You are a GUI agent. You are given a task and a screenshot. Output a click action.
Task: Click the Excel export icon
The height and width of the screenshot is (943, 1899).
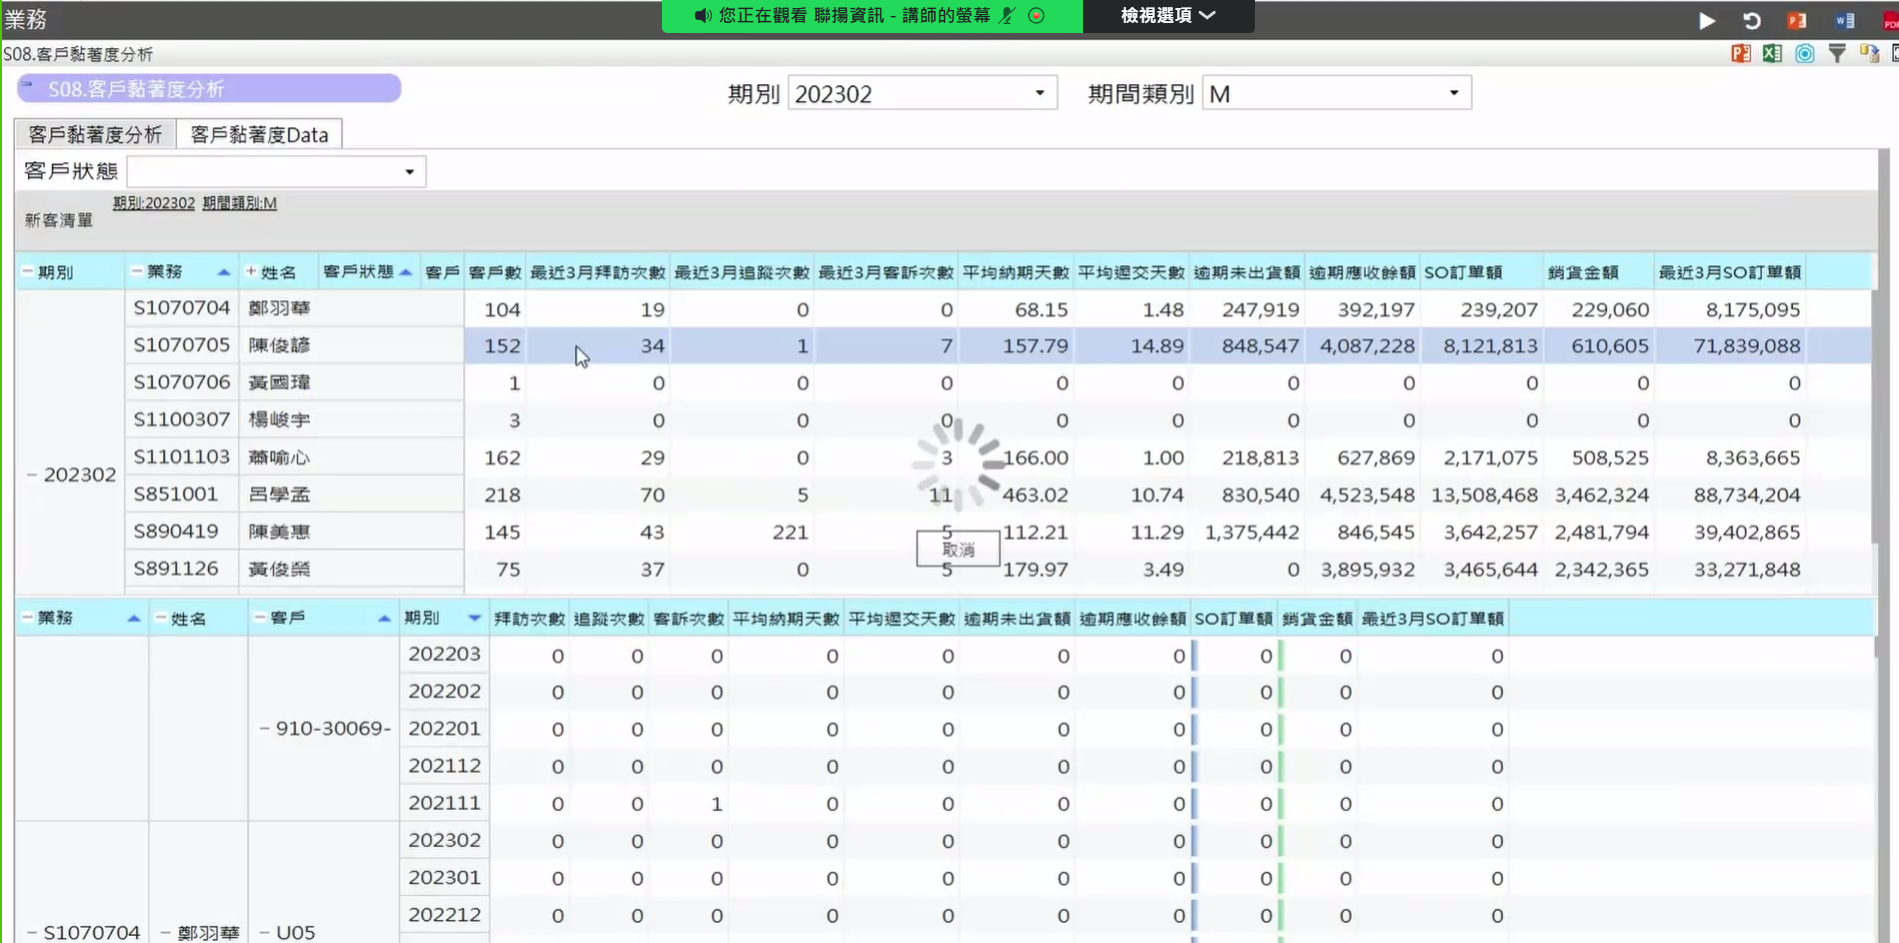(x=1772, y=54)
